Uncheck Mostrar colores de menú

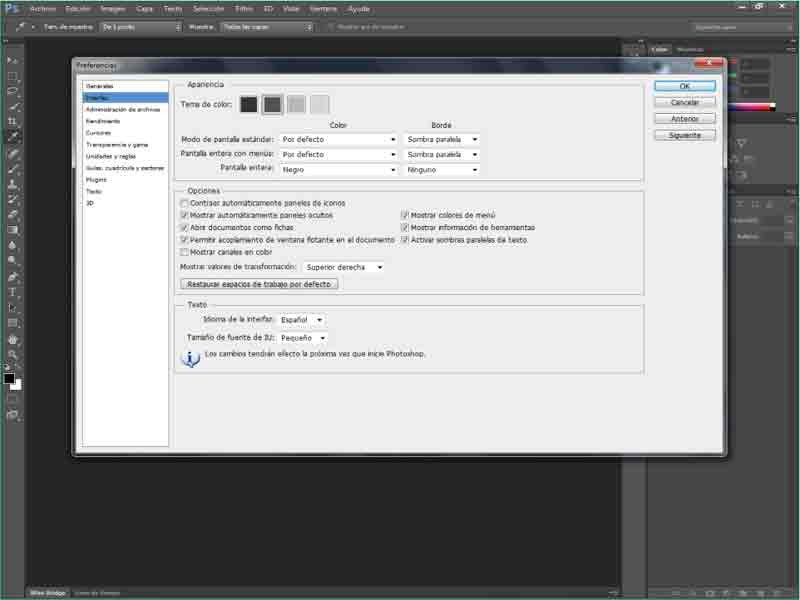(x=405, y=215)
